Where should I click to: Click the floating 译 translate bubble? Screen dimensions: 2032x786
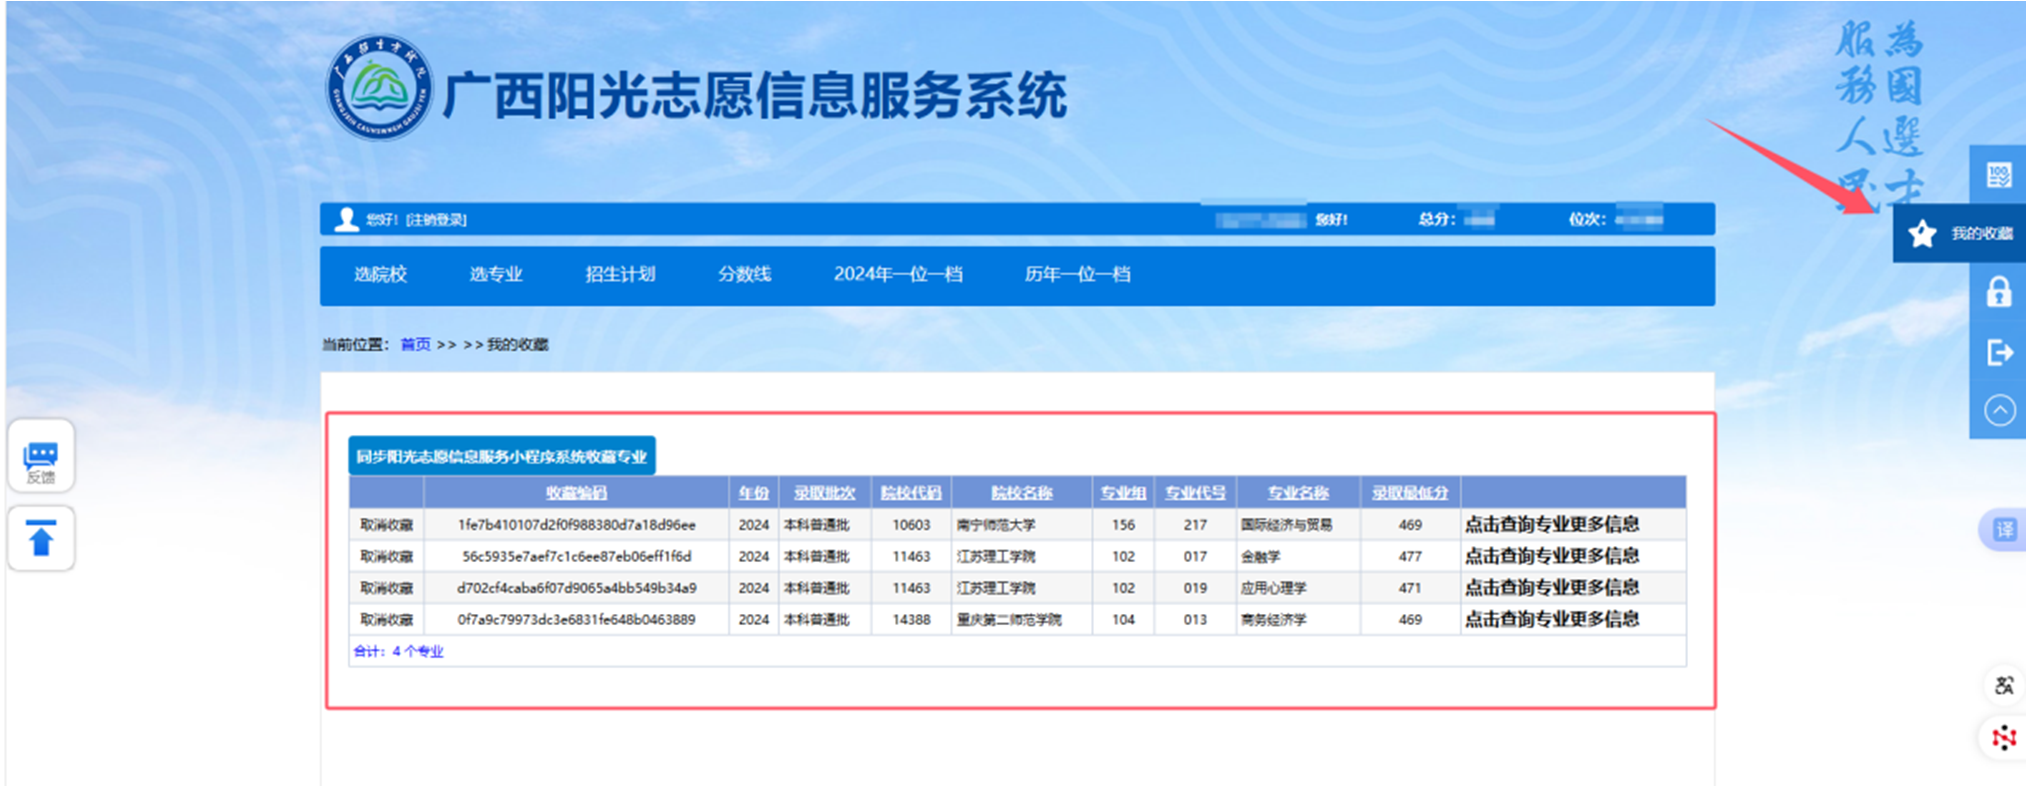(2004, 529)
